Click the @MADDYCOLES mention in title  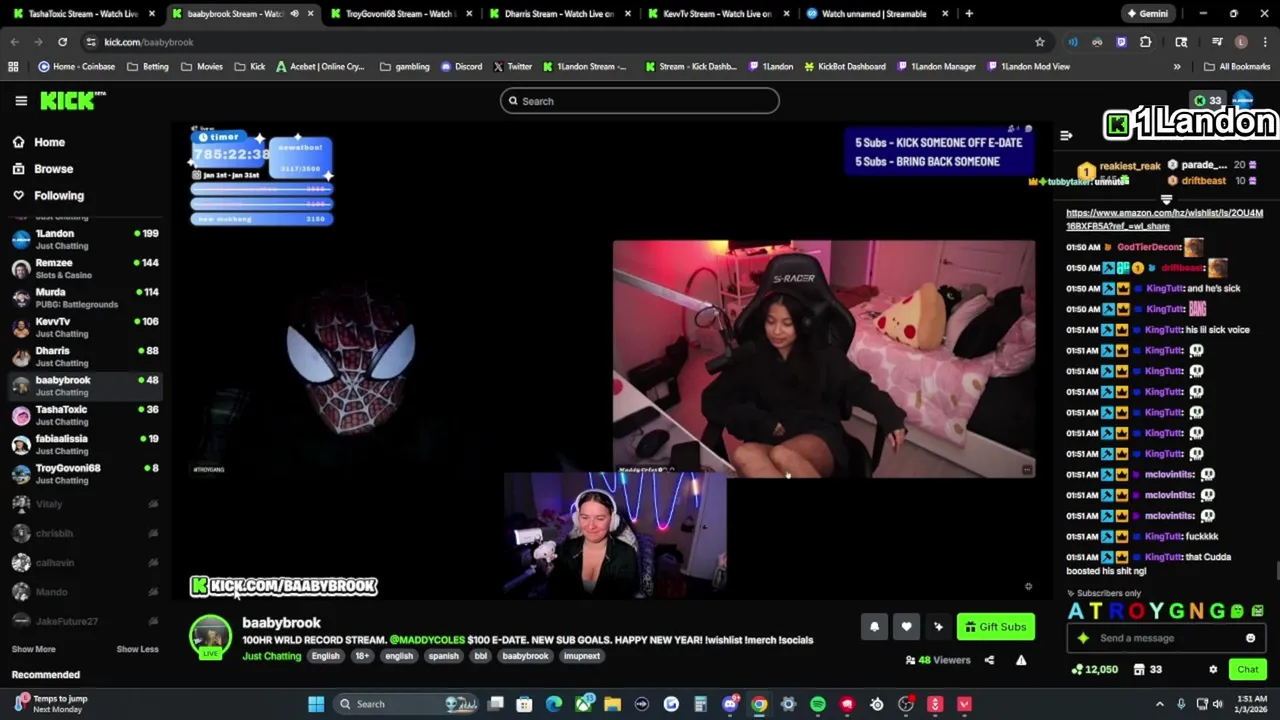tap(426, 640)
